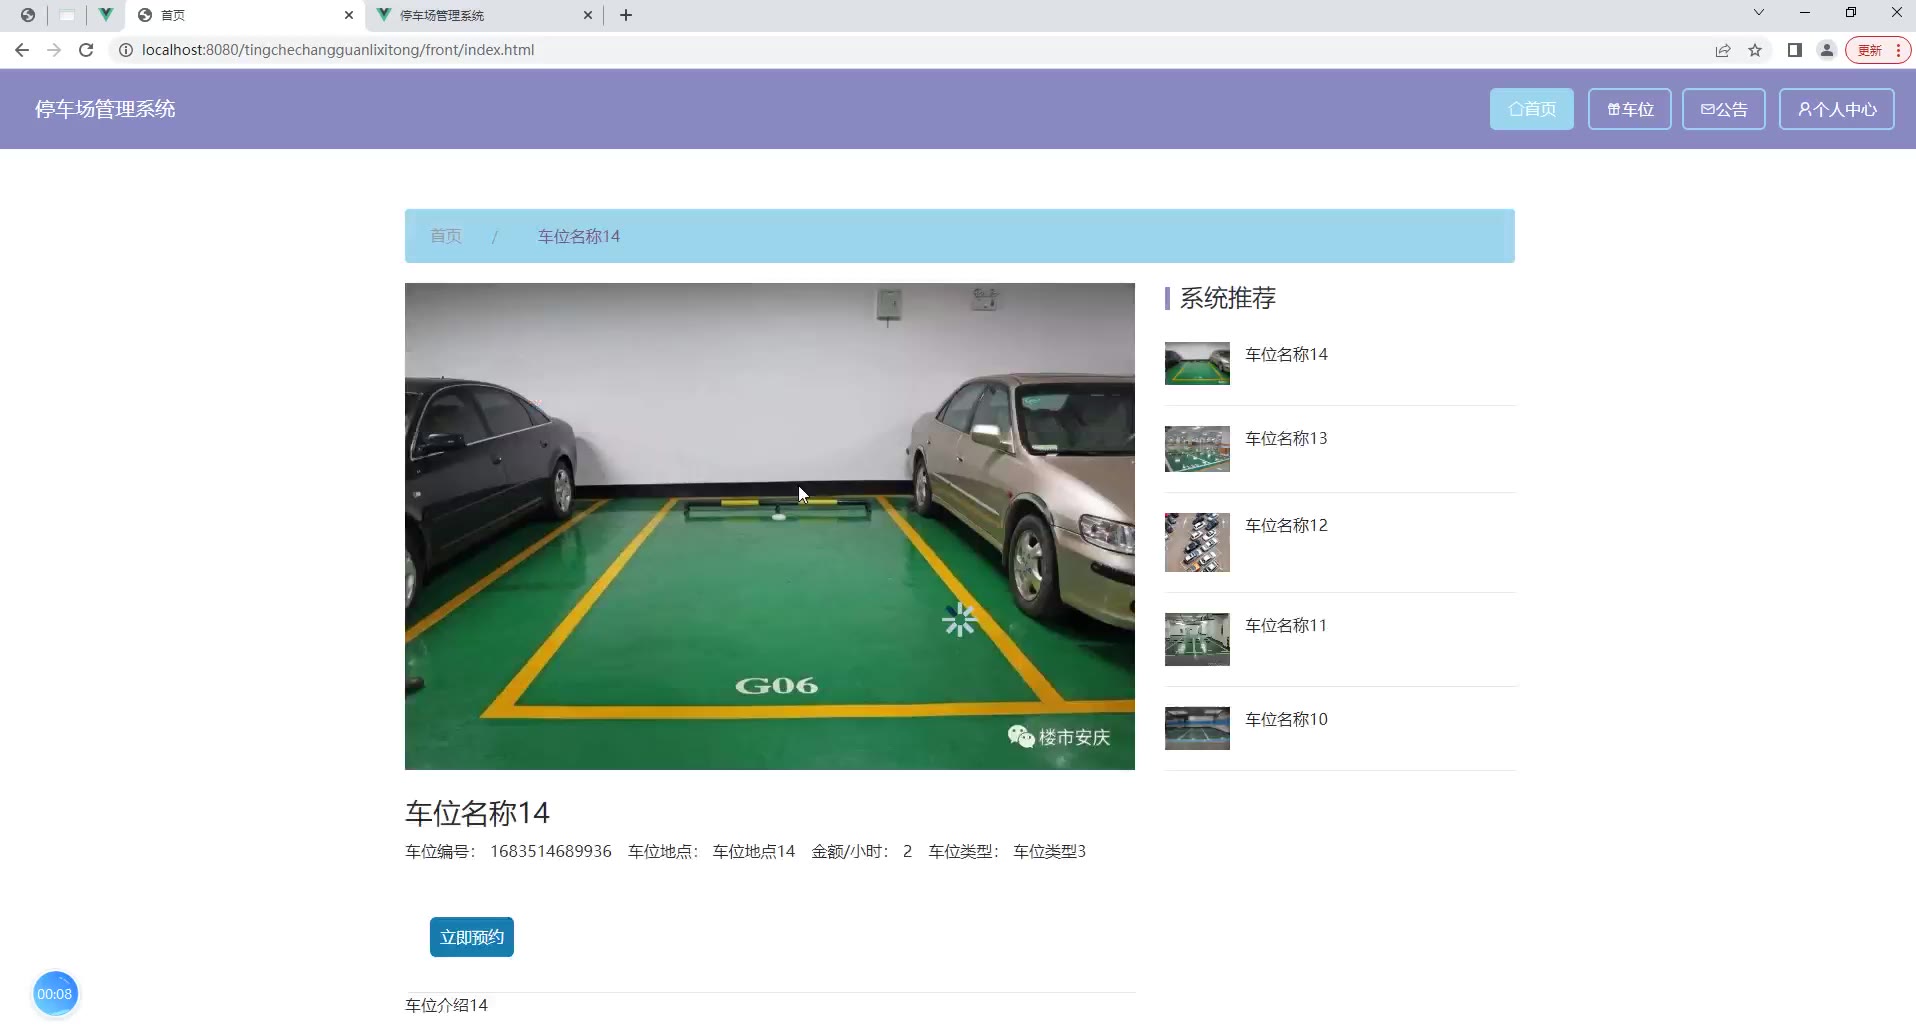Open recommended thumbnail for 车位名称12
Image resolution: width=1916 pixels, height=1034 pixels.
tap(1197, 542)
